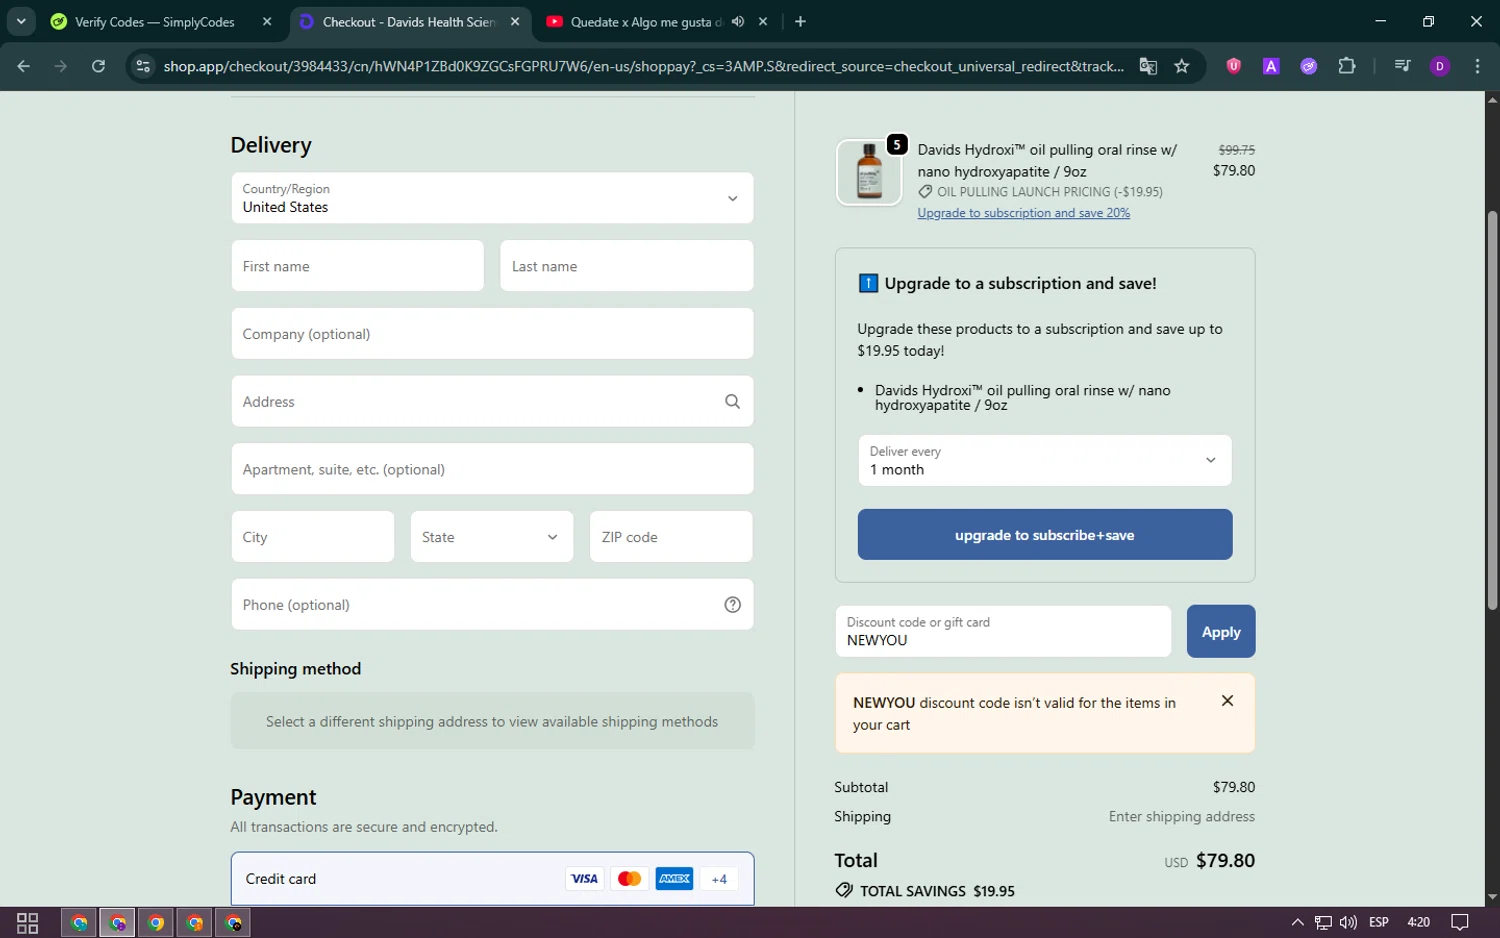Open a new browser tab
The image size is (1500, 938).
coord(800,21)
